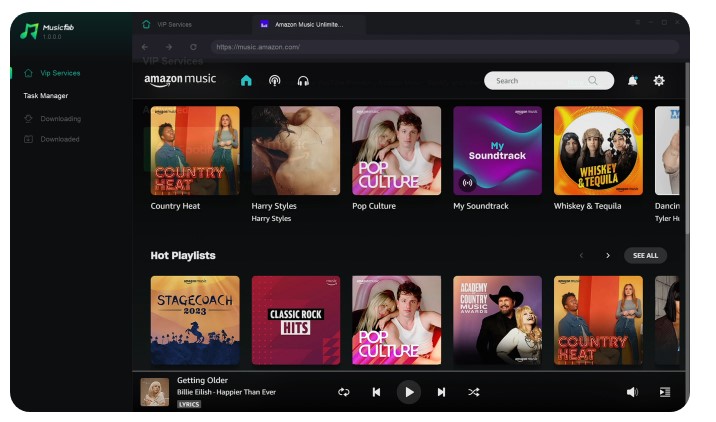Open Country Heat in Hot Playlists
This screenshot has height=422, width=716.
598,320
